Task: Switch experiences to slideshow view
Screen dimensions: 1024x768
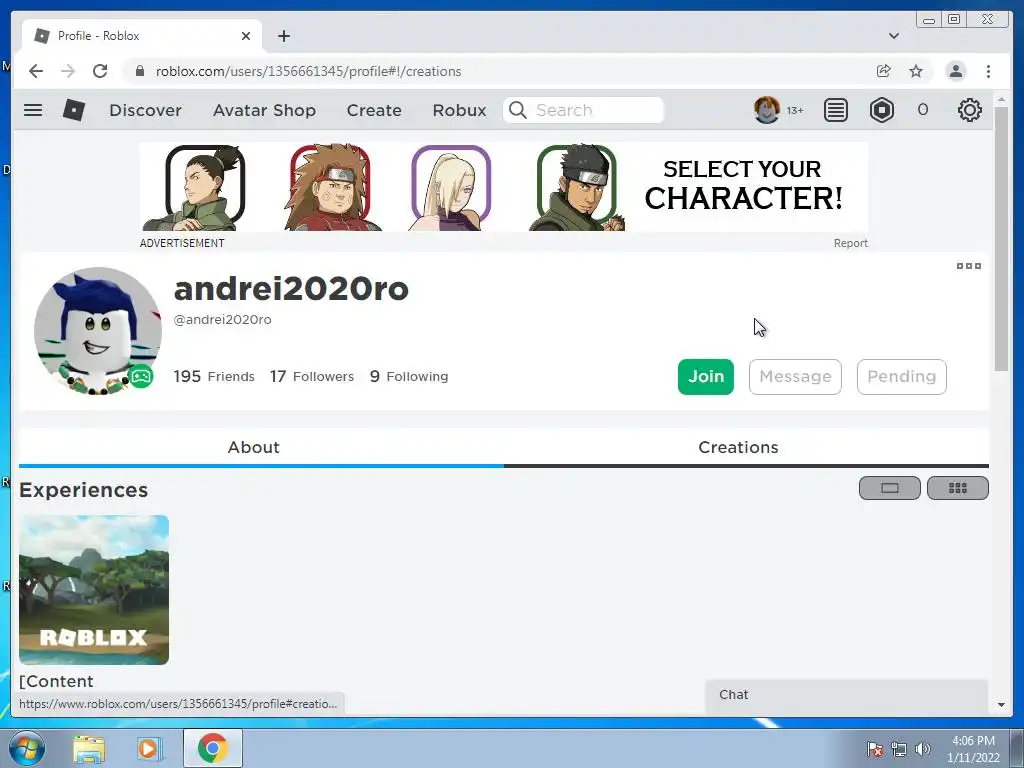Action: pyautogui.click(x=889, y=488)
